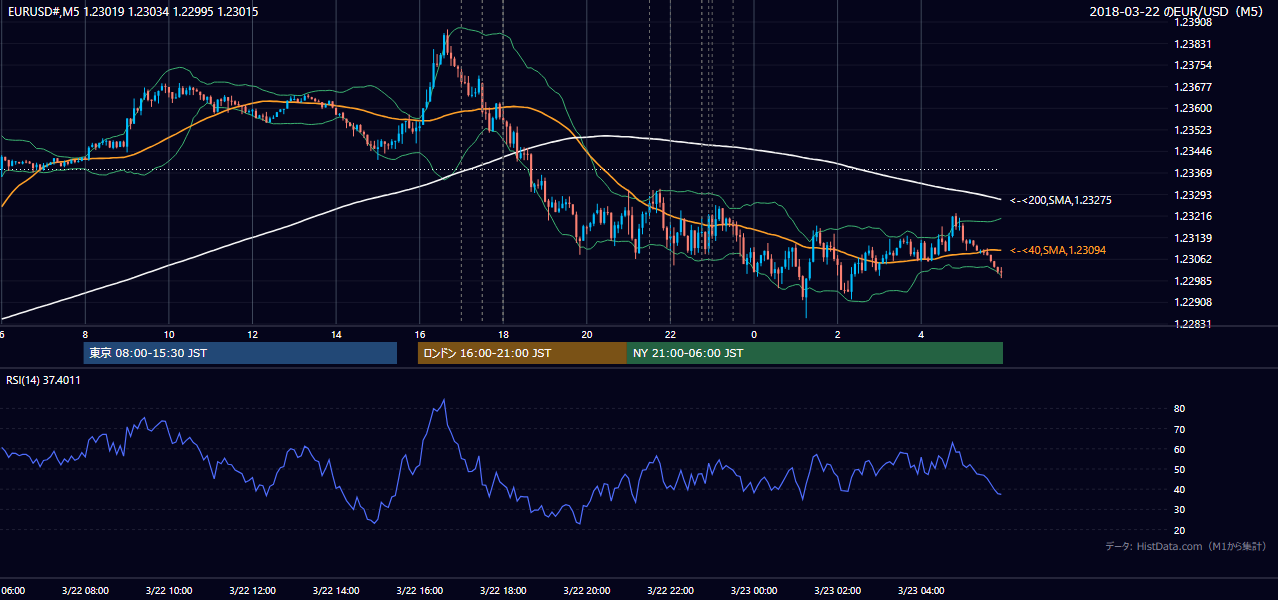Image resolution: width=1278 pixels, height=600 pixels.
Task: Select the ロンドン 16:00-21:00 JST session bar
Action: point(522,353)
